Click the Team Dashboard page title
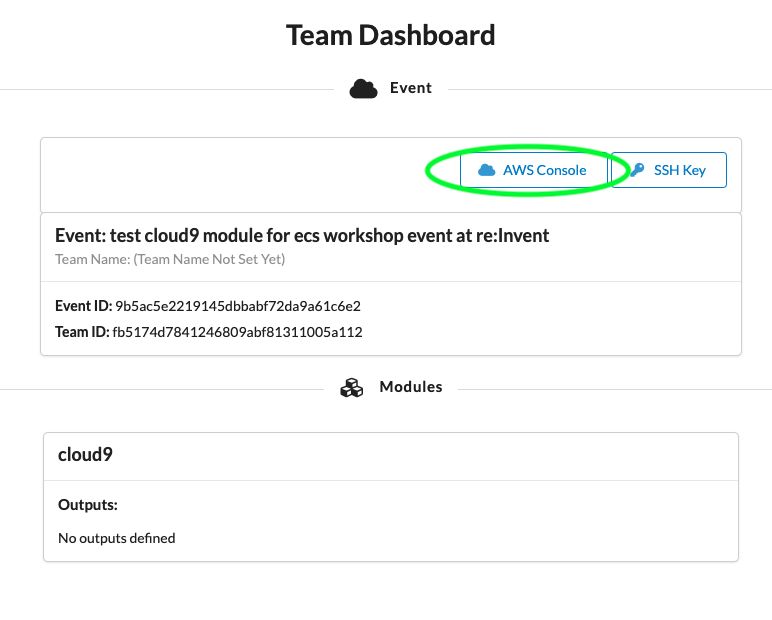The height and width of the screenshot is (620, 772). click(x=390, y=35)
